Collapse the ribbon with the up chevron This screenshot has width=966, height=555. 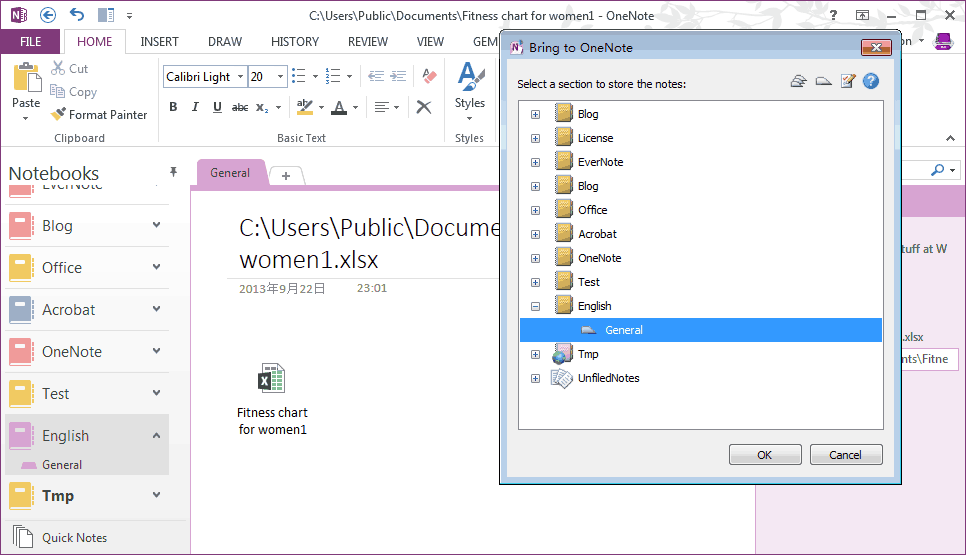click(x=951, y=138)
